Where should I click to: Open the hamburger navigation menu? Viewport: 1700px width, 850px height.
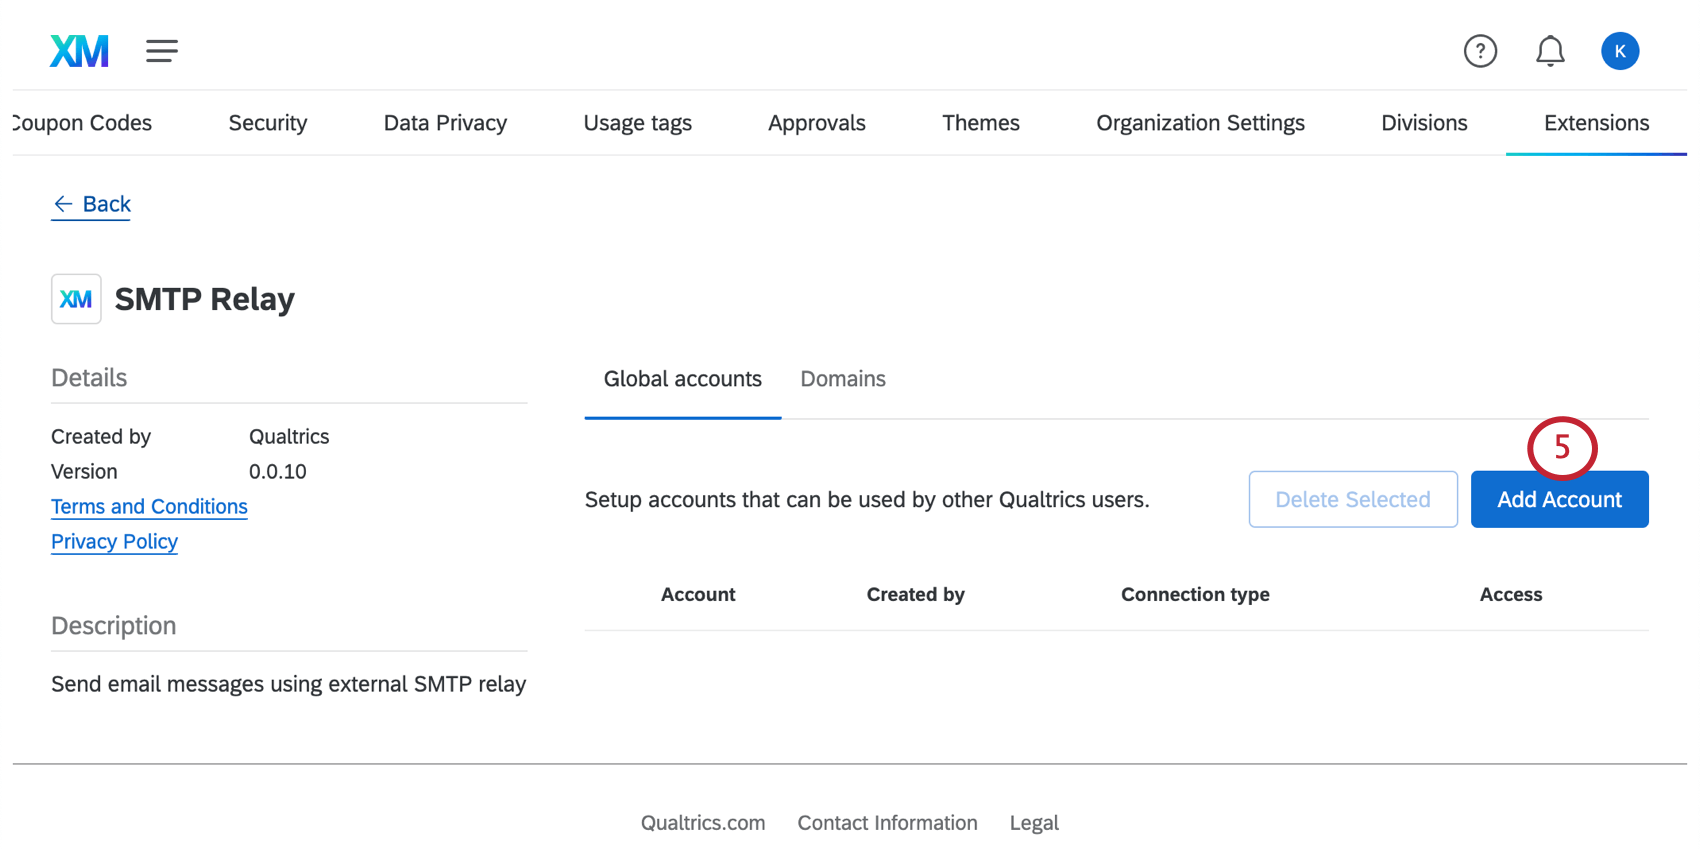tap(162, 51)
